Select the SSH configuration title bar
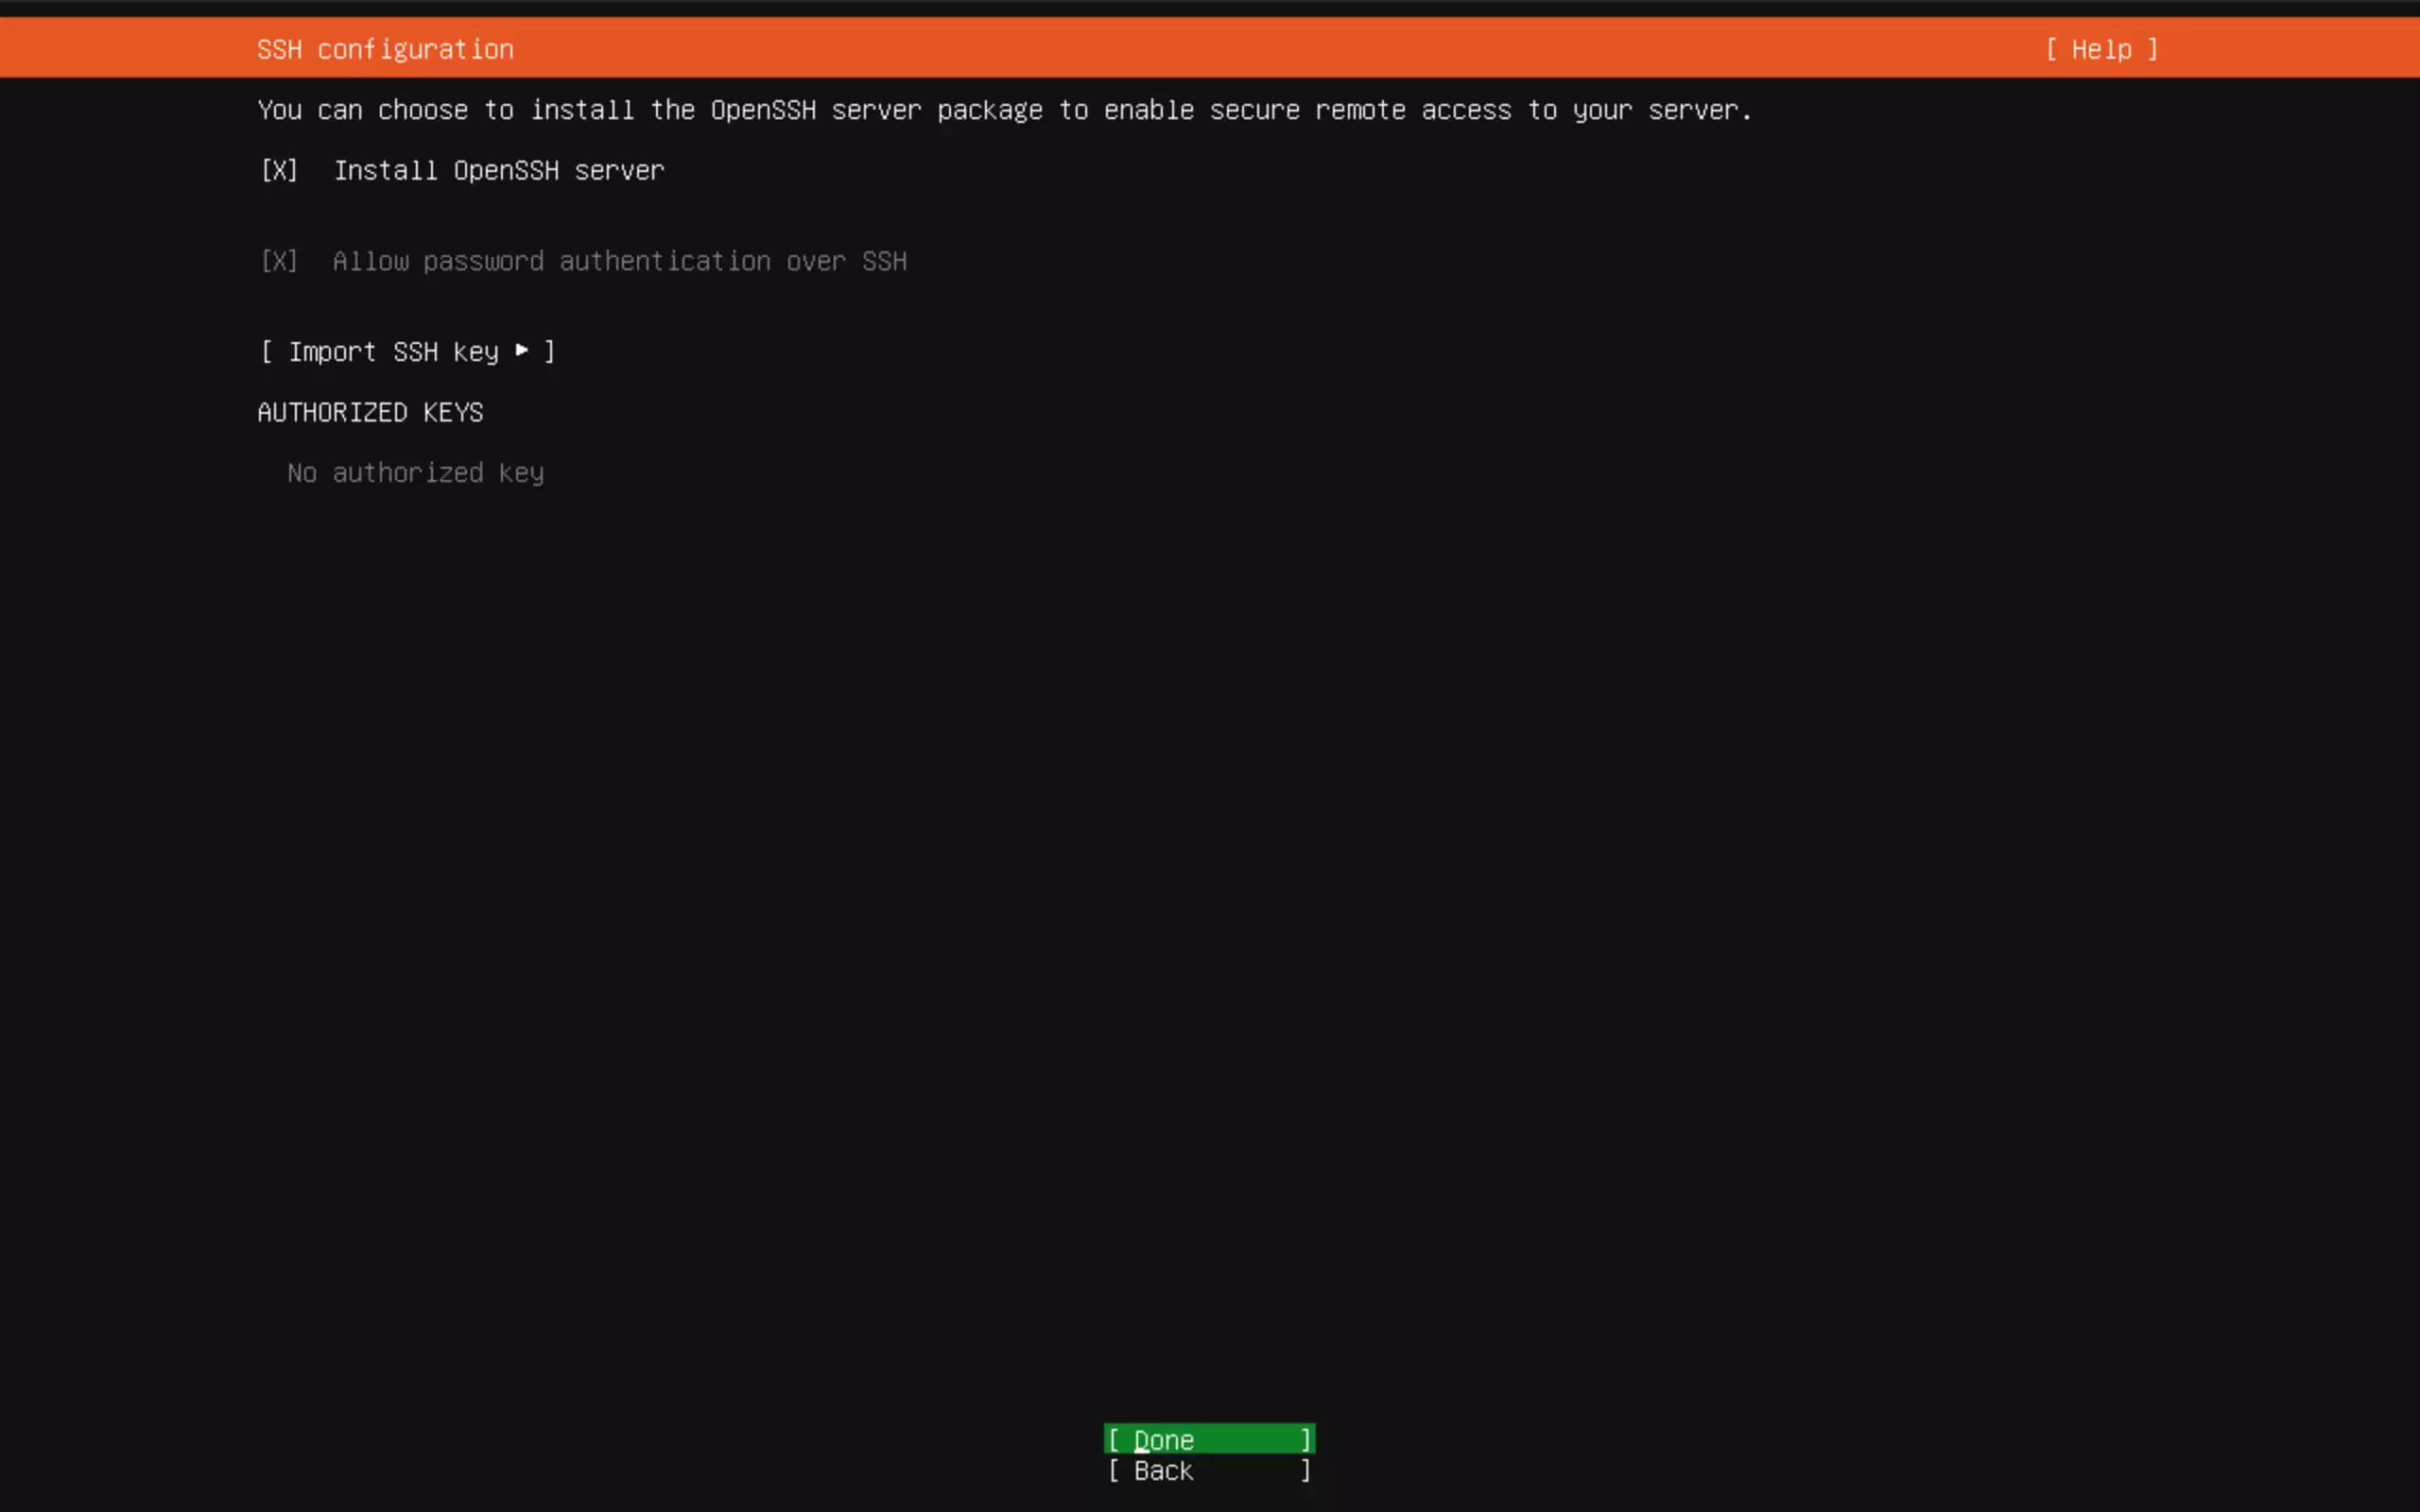 385,49
